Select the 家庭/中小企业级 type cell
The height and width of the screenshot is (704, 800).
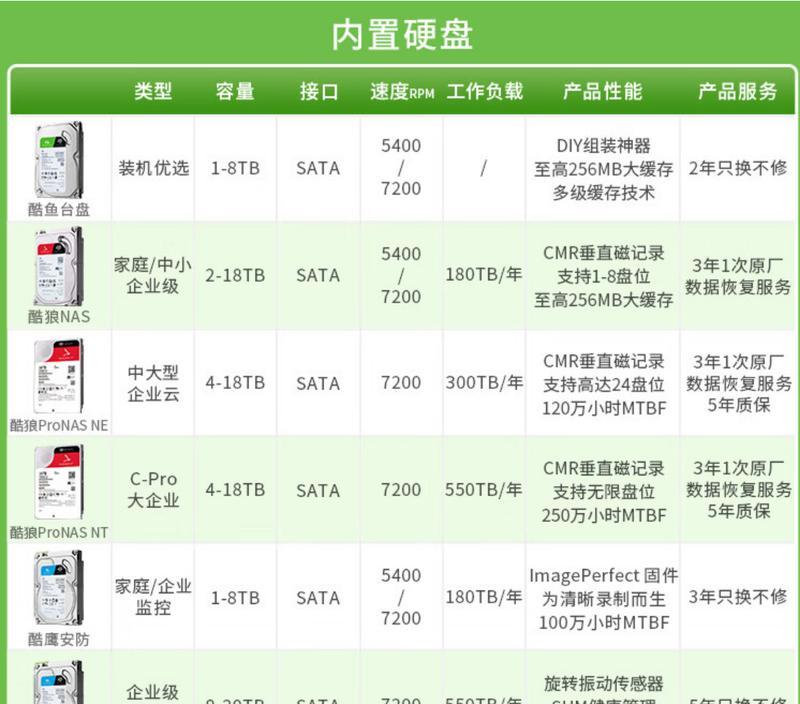pyautogui.click(x=153, y=275)
